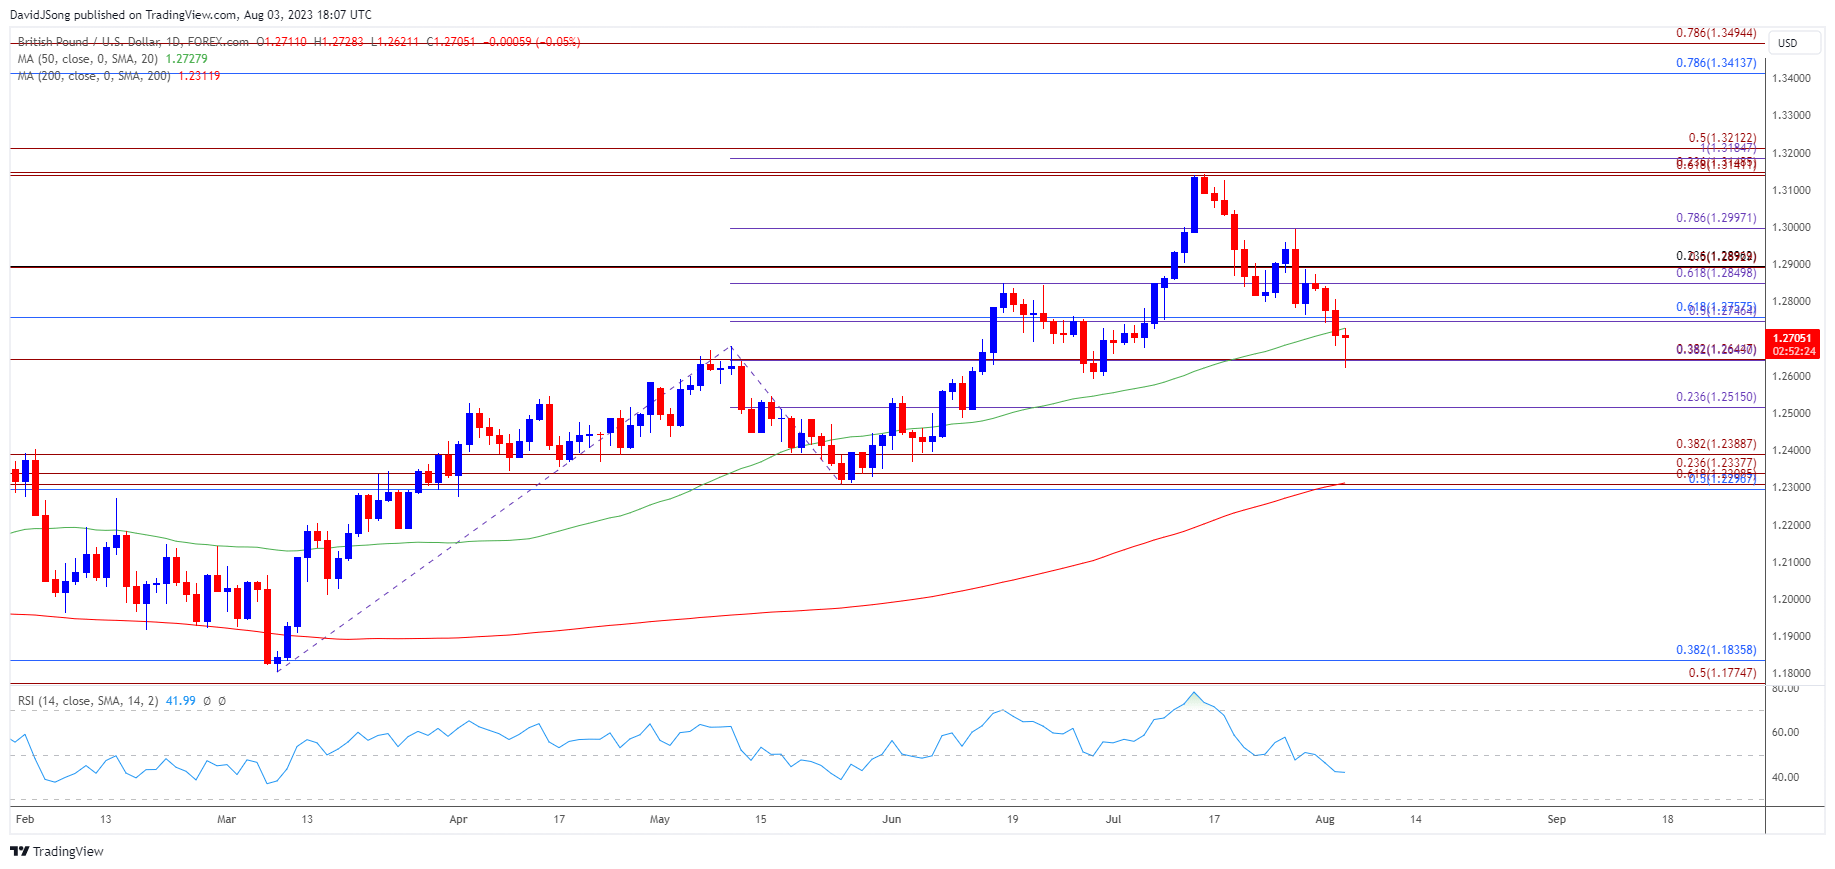
Task: Click the 0.5(1.17747) Fibonacci label
Action: [x=1722, y=673]
